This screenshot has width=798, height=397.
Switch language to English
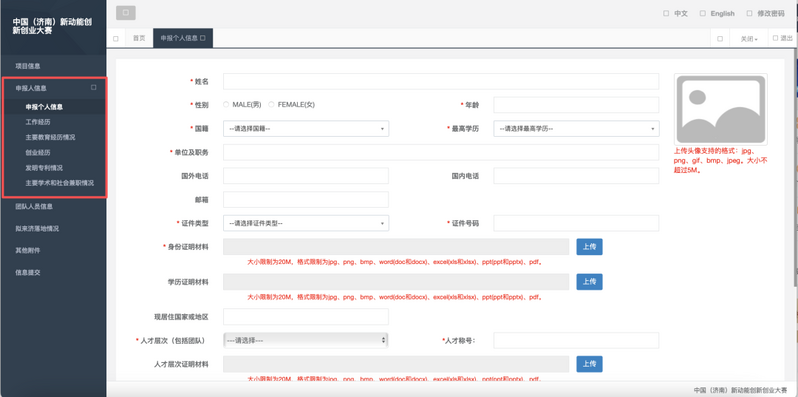[x=723, y=14]
